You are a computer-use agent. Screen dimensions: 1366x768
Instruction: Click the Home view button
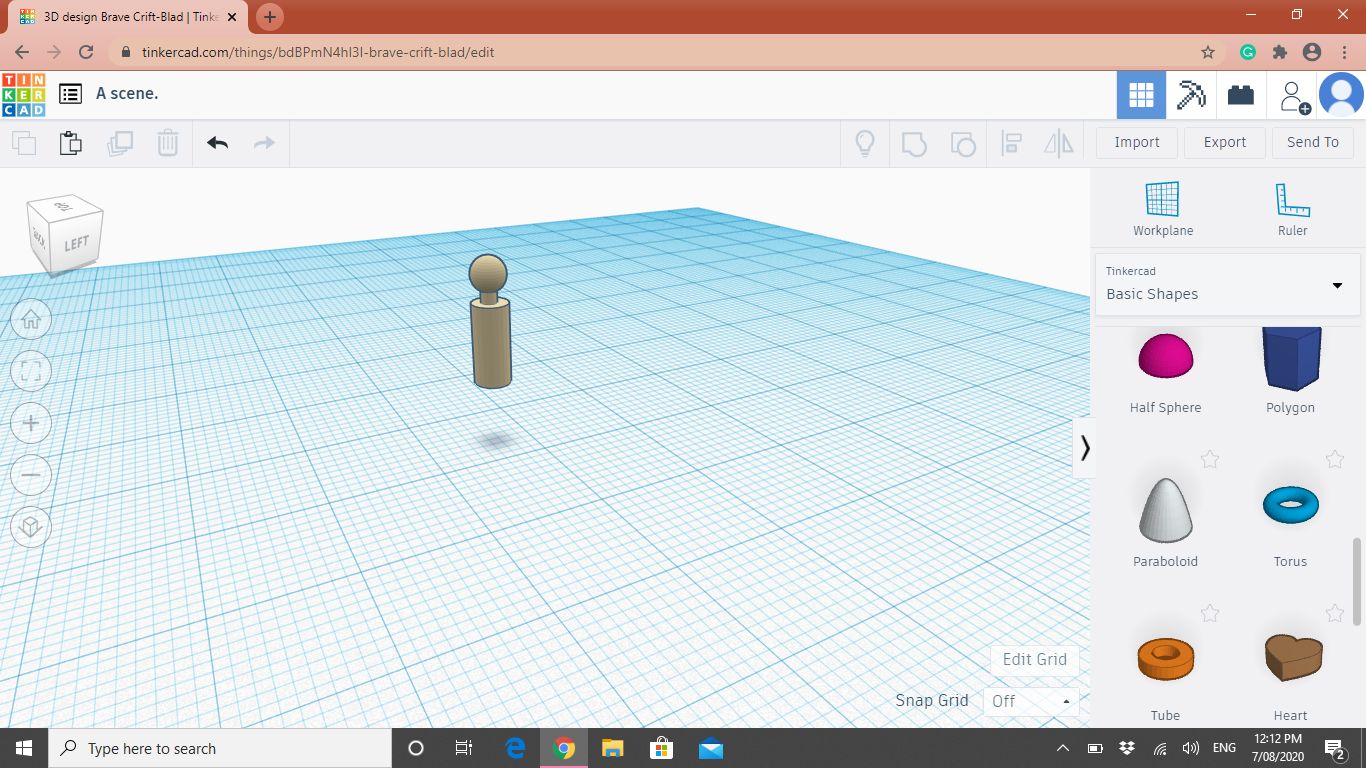click(31, 319)
